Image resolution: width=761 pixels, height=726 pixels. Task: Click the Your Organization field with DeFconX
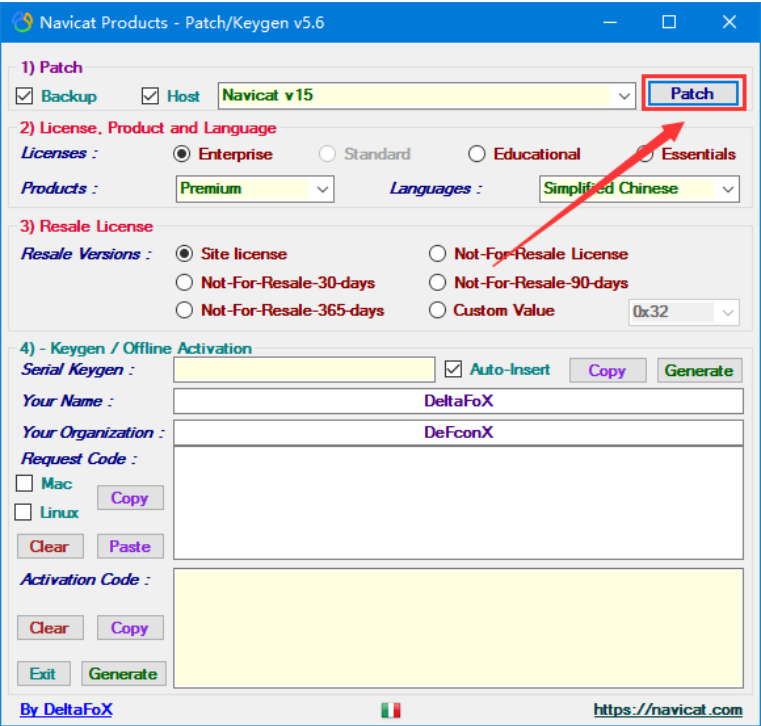tap(458, 432)
